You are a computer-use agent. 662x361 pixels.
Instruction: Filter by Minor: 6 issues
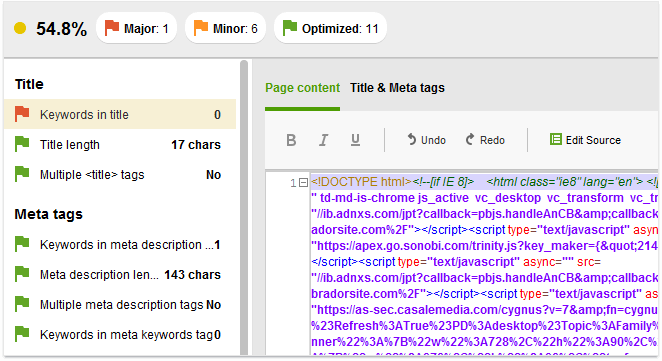[x=225, y=28]
